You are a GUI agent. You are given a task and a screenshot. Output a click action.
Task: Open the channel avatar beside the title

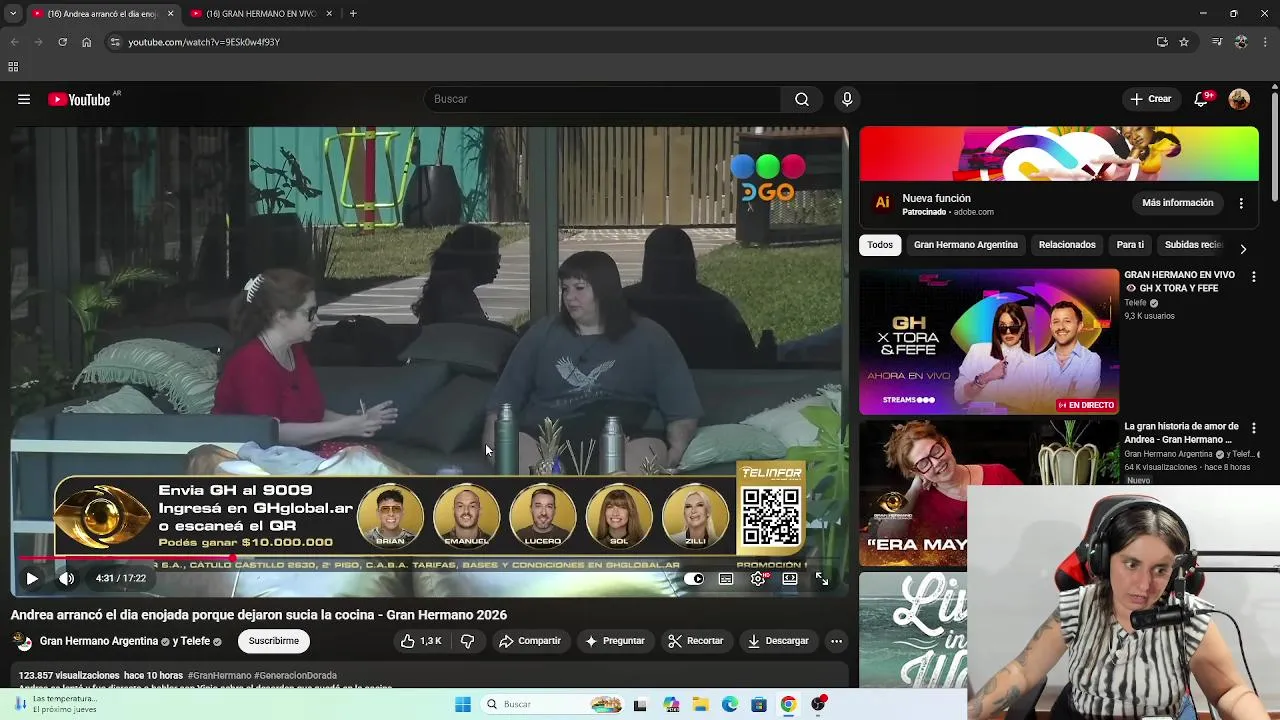tap(24, 642)
